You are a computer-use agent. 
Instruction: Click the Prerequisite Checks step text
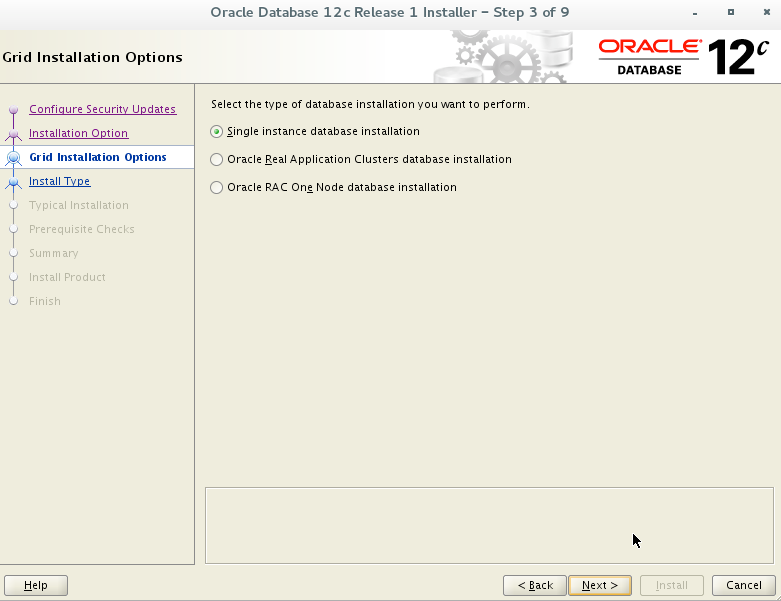click(82, 229)
